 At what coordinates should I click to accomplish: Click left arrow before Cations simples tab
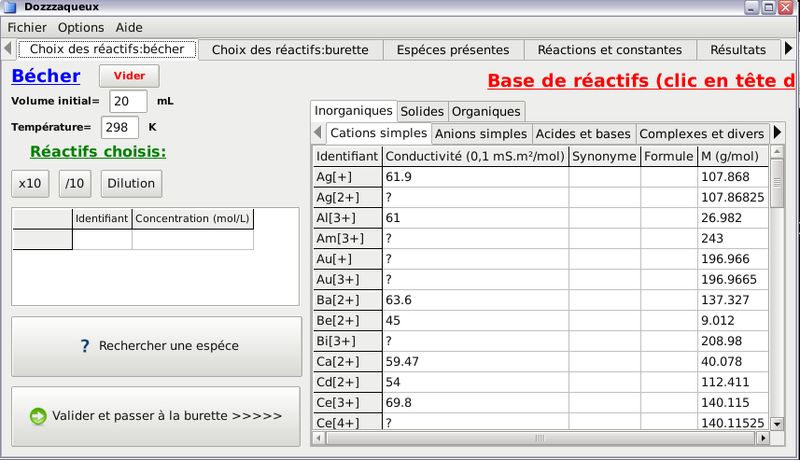point(318,133)
